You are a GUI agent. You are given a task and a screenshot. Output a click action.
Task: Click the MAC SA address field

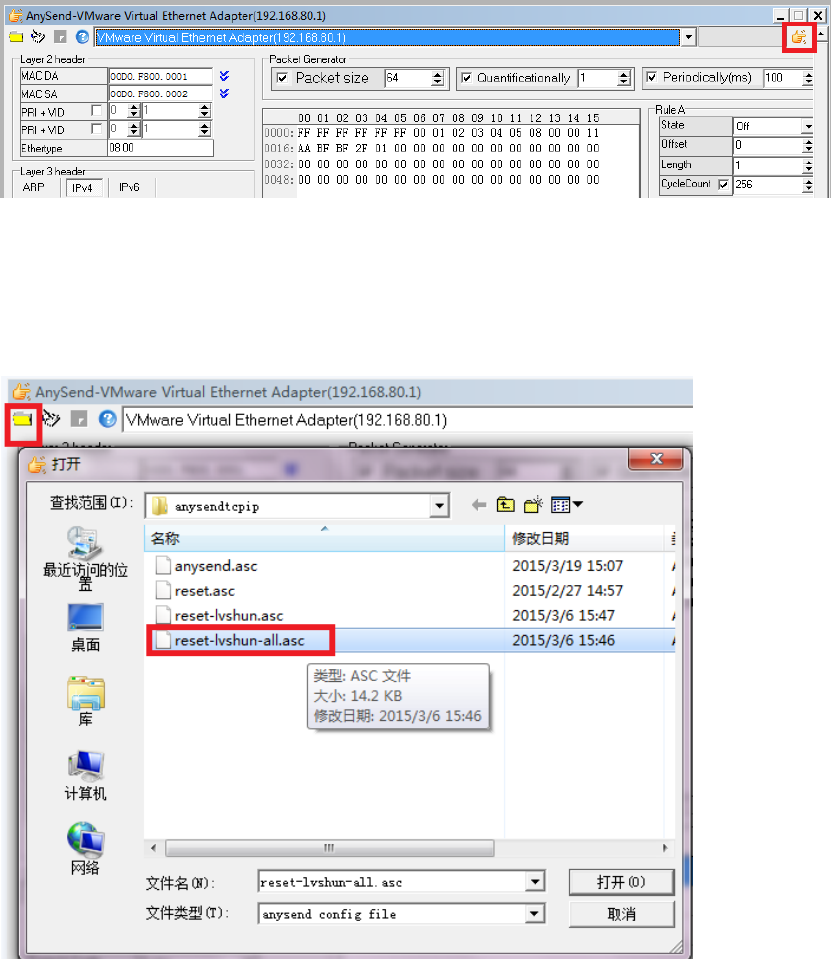tap(161, 94)
